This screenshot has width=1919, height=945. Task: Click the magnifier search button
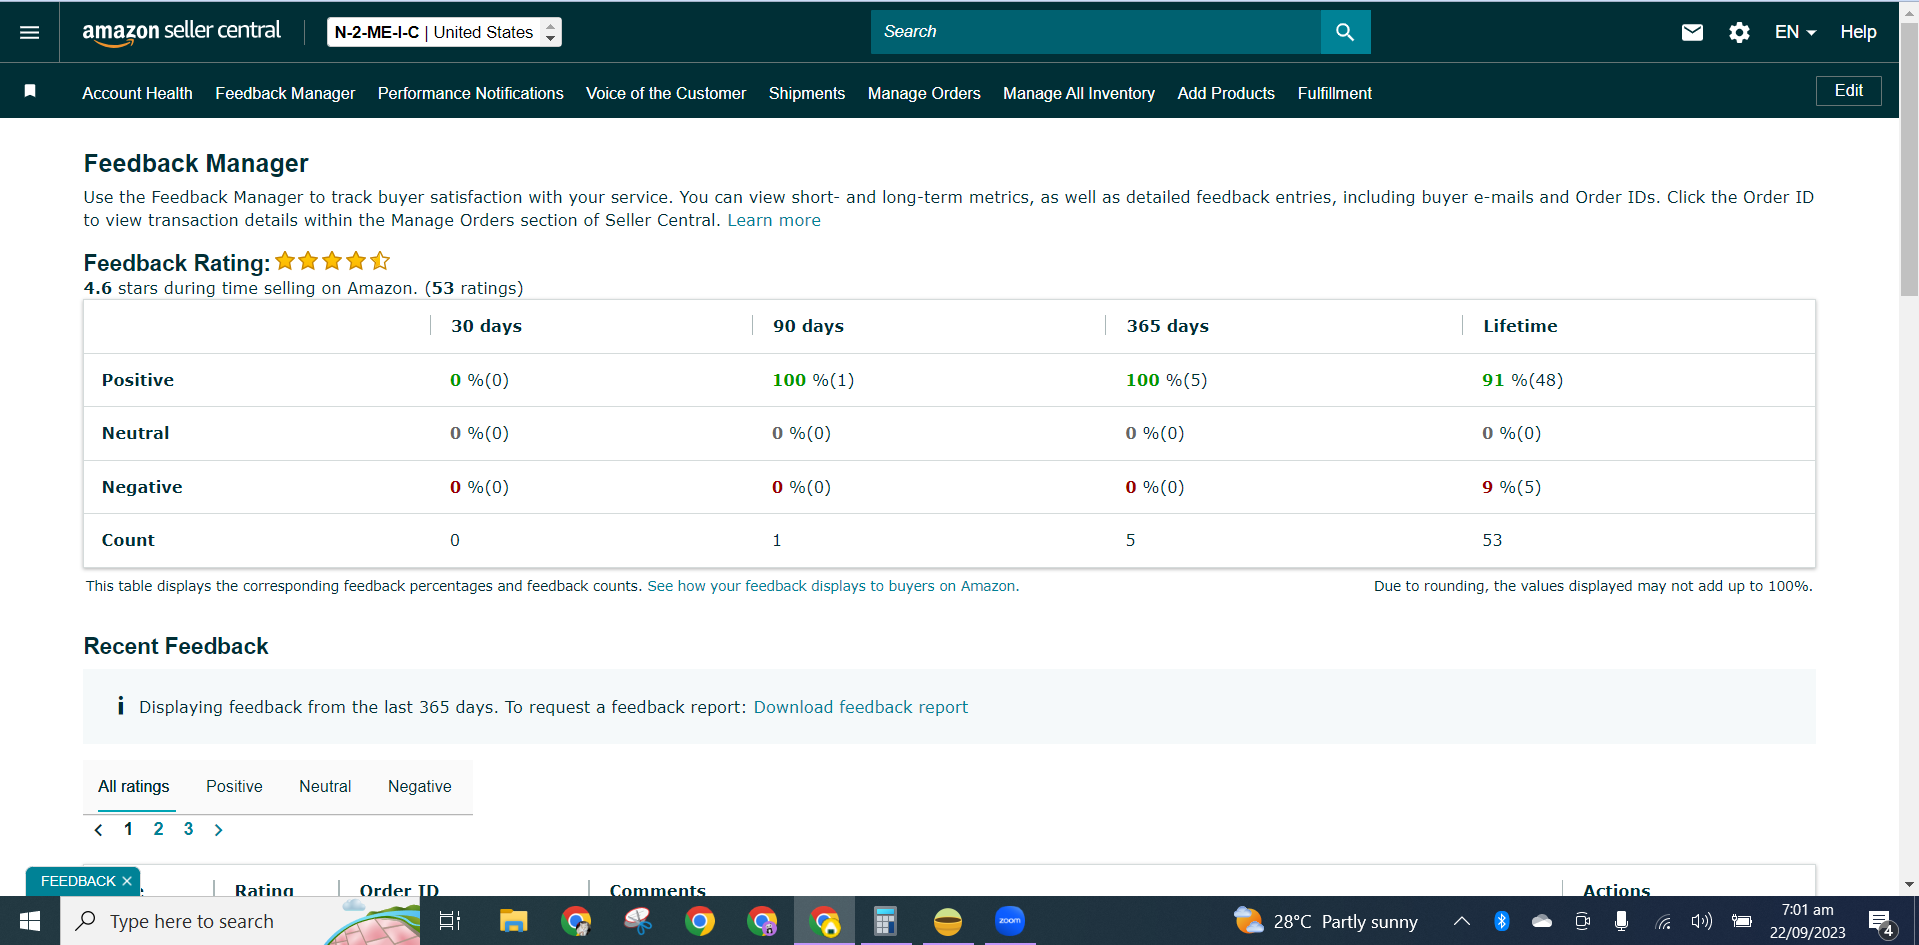coord(1345,32)
